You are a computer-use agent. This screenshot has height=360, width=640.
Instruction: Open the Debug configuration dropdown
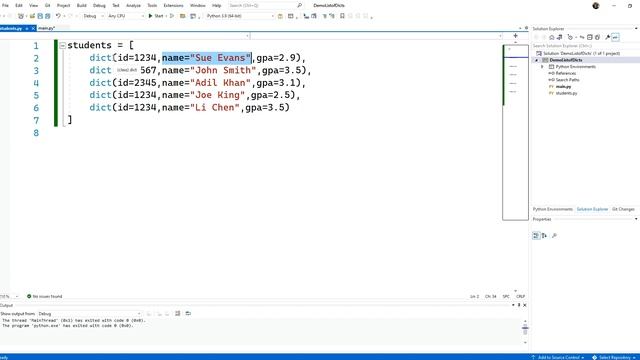tap(93, 16)
